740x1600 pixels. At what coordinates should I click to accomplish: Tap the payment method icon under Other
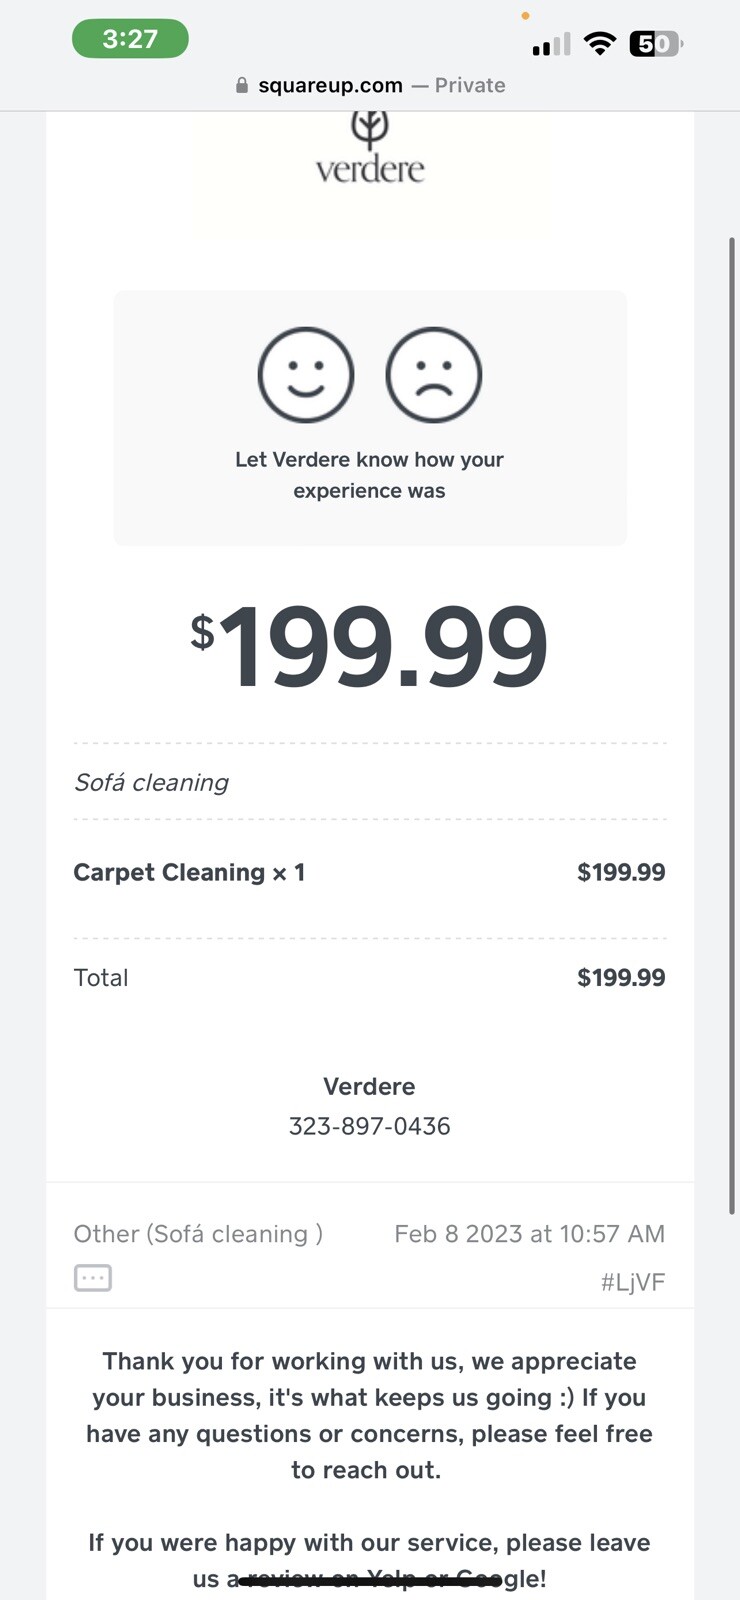pos(93,1278)
